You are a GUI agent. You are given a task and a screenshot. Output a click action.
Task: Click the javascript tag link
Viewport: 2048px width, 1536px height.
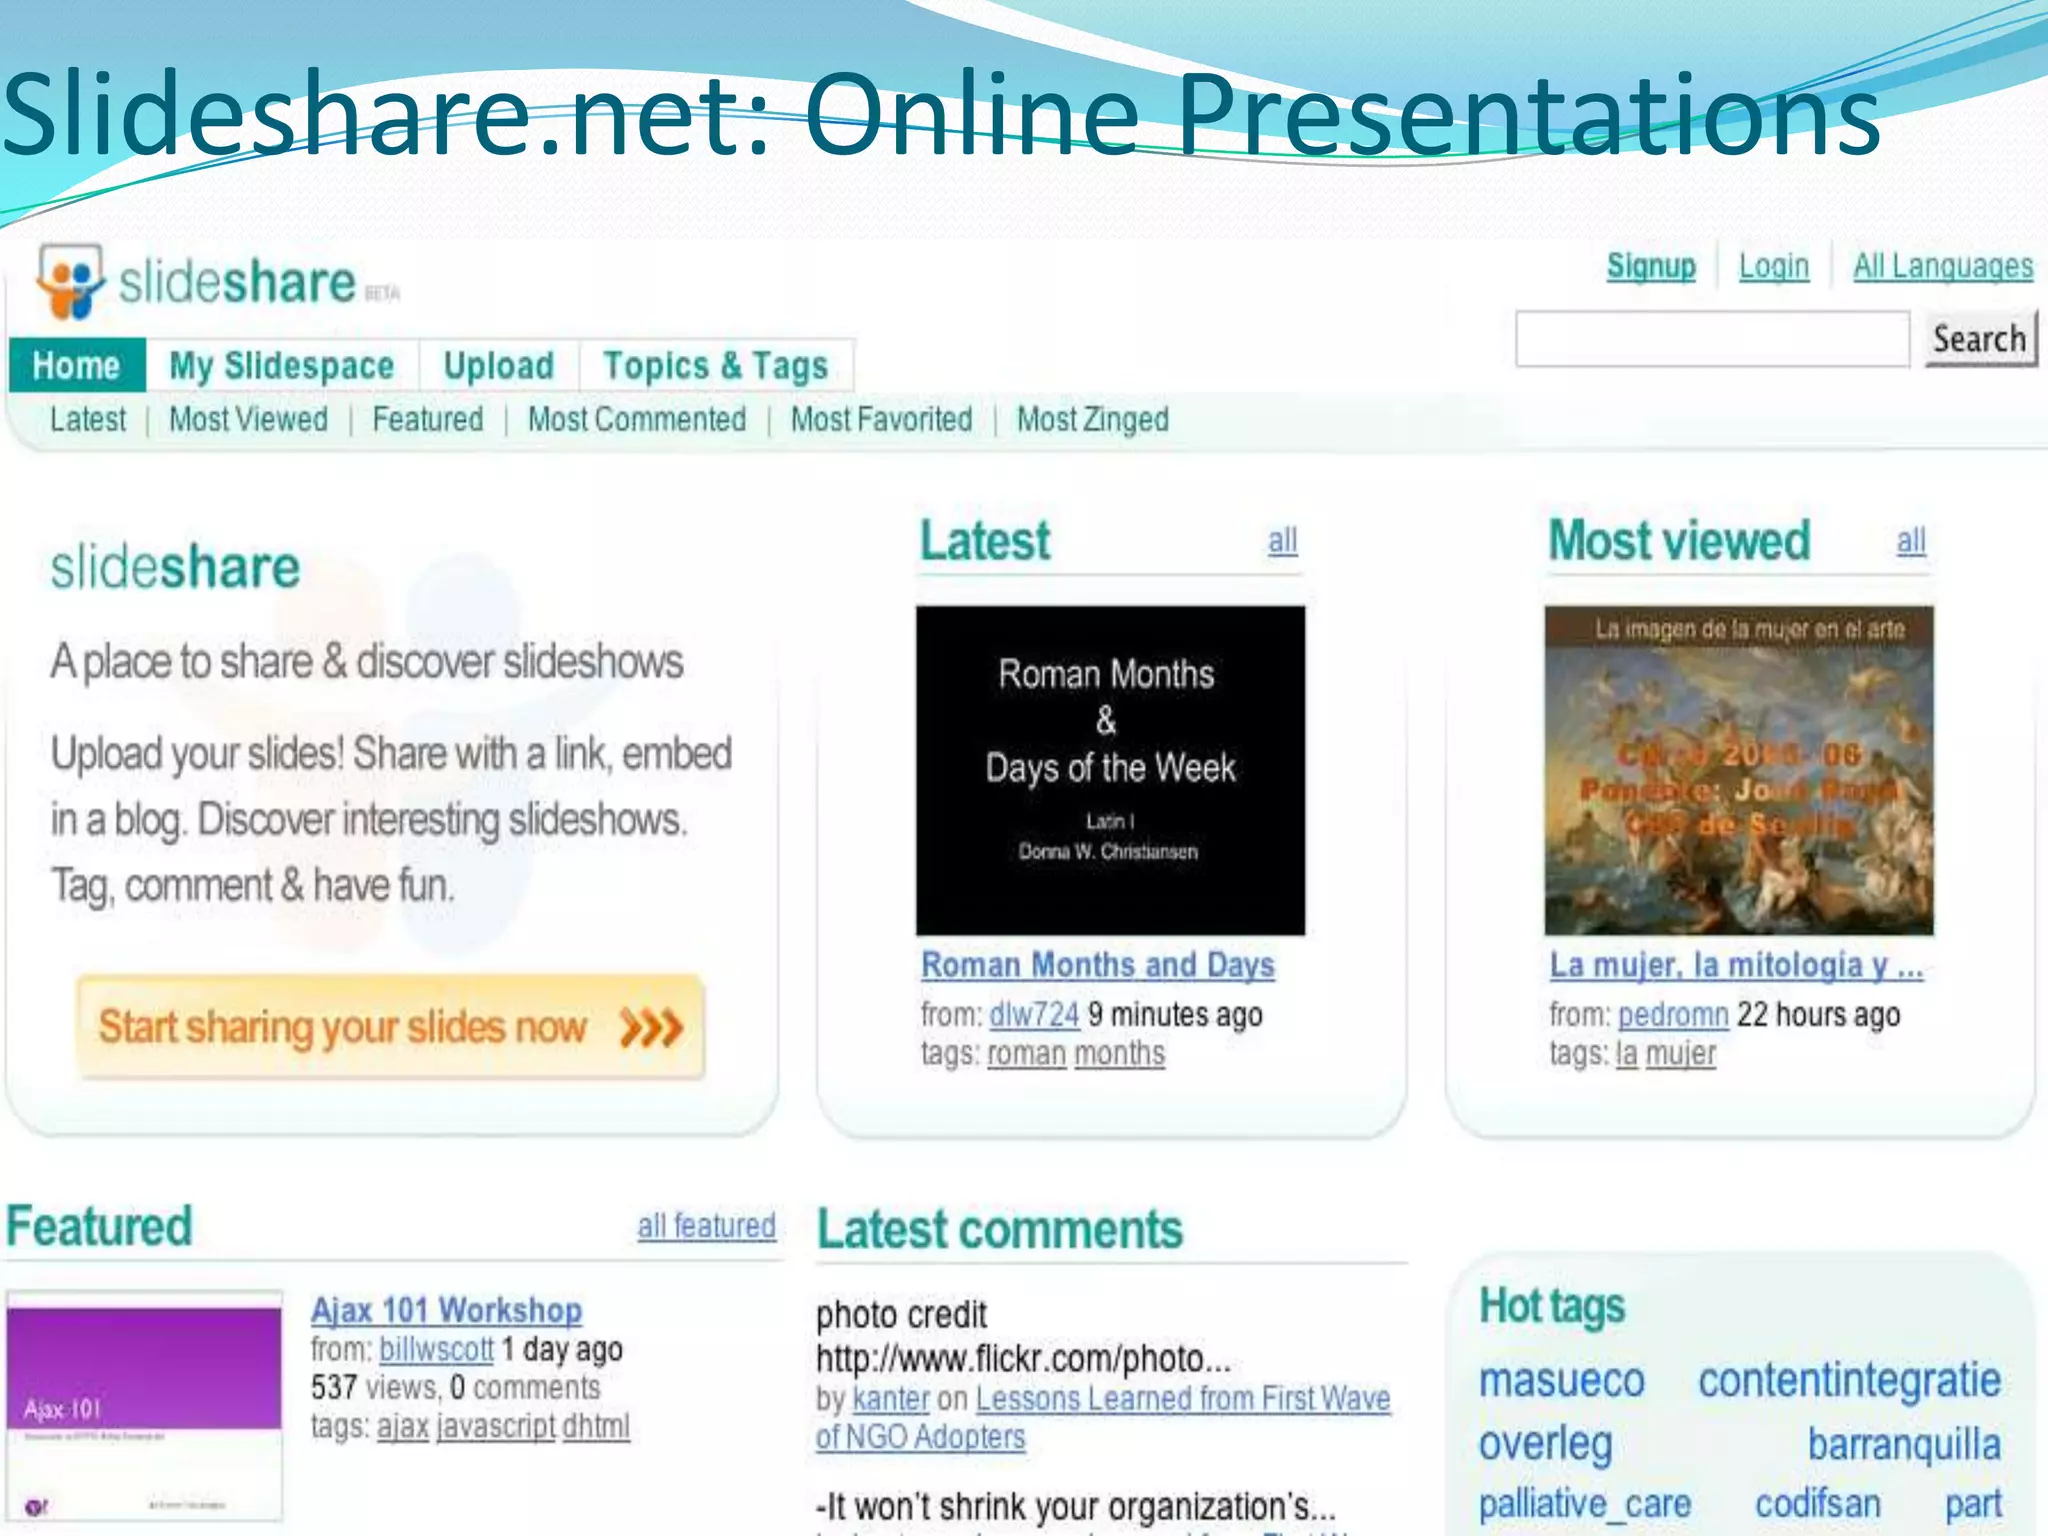click(x=496, y=1426)
